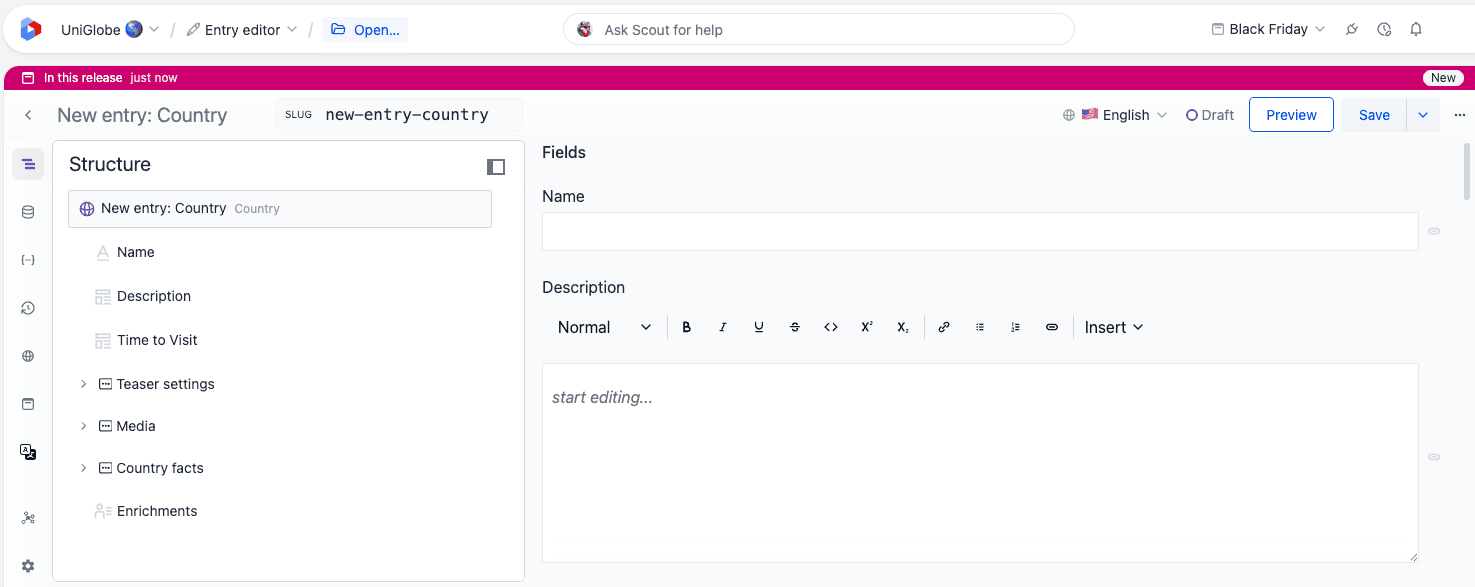Viewport: 1475px width, 587px height.
Task: Expand the Teaser settings group
Action: tap(84, 384)
